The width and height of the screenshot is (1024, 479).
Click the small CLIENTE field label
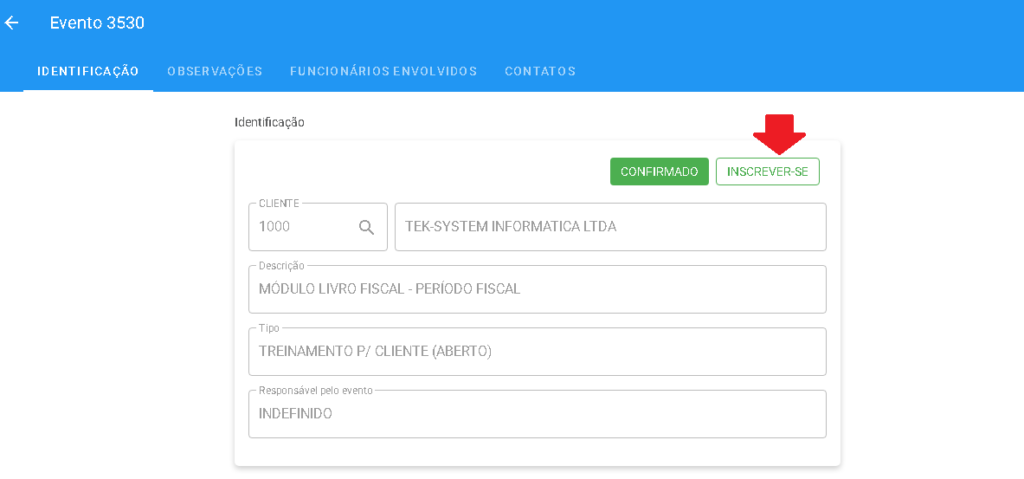click(x=279, y=203)
